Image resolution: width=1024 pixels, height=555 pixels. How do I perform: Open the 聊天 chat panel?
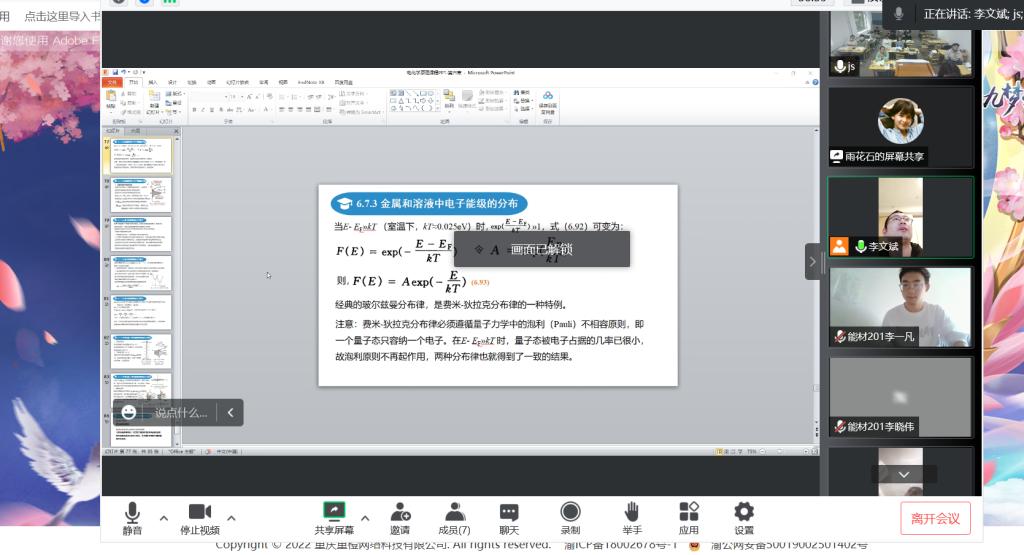point(509,519)
